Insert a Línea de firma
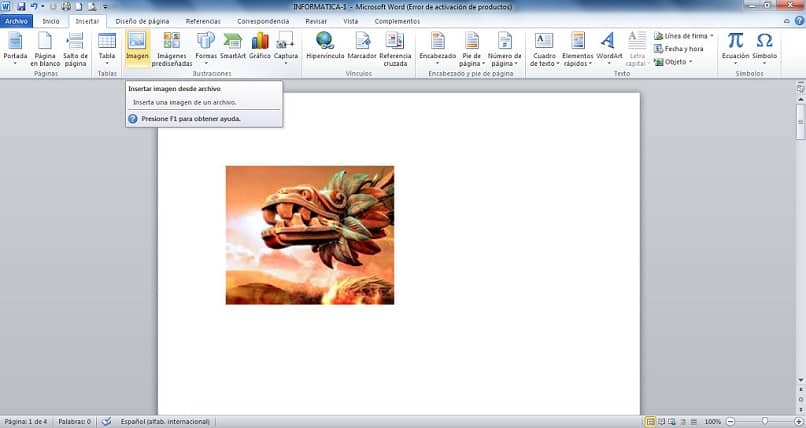Screen dimensions: 806x428 coord(683,36)
